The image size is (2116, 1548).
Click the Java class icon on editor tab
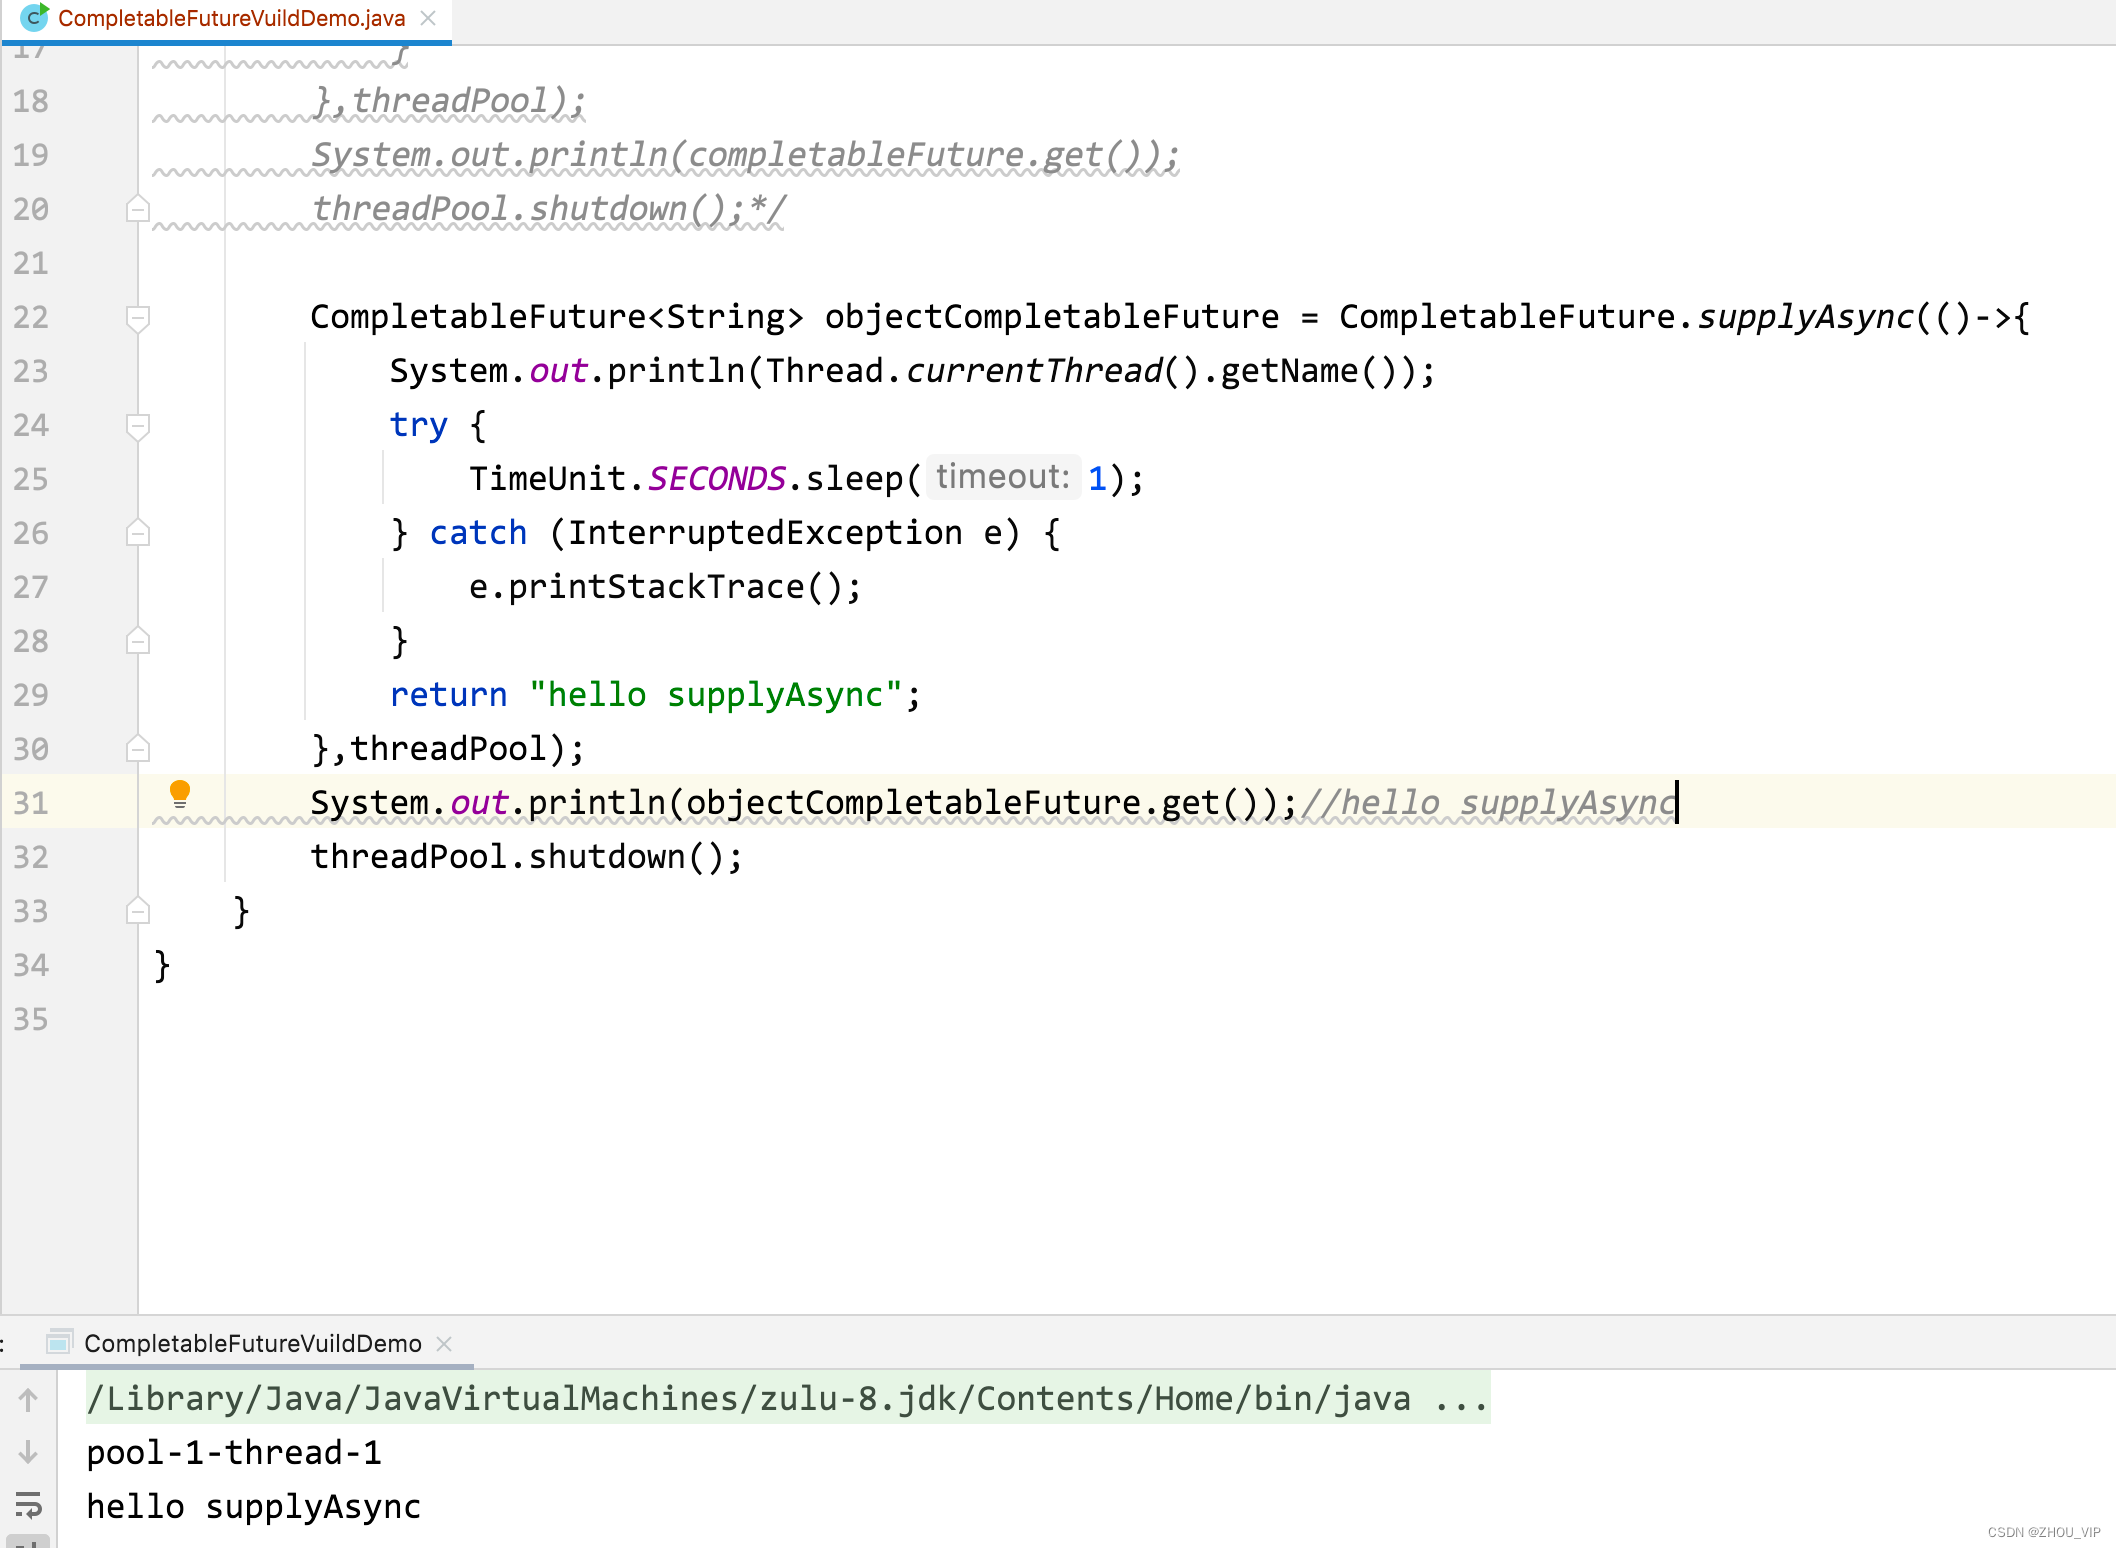34,17
